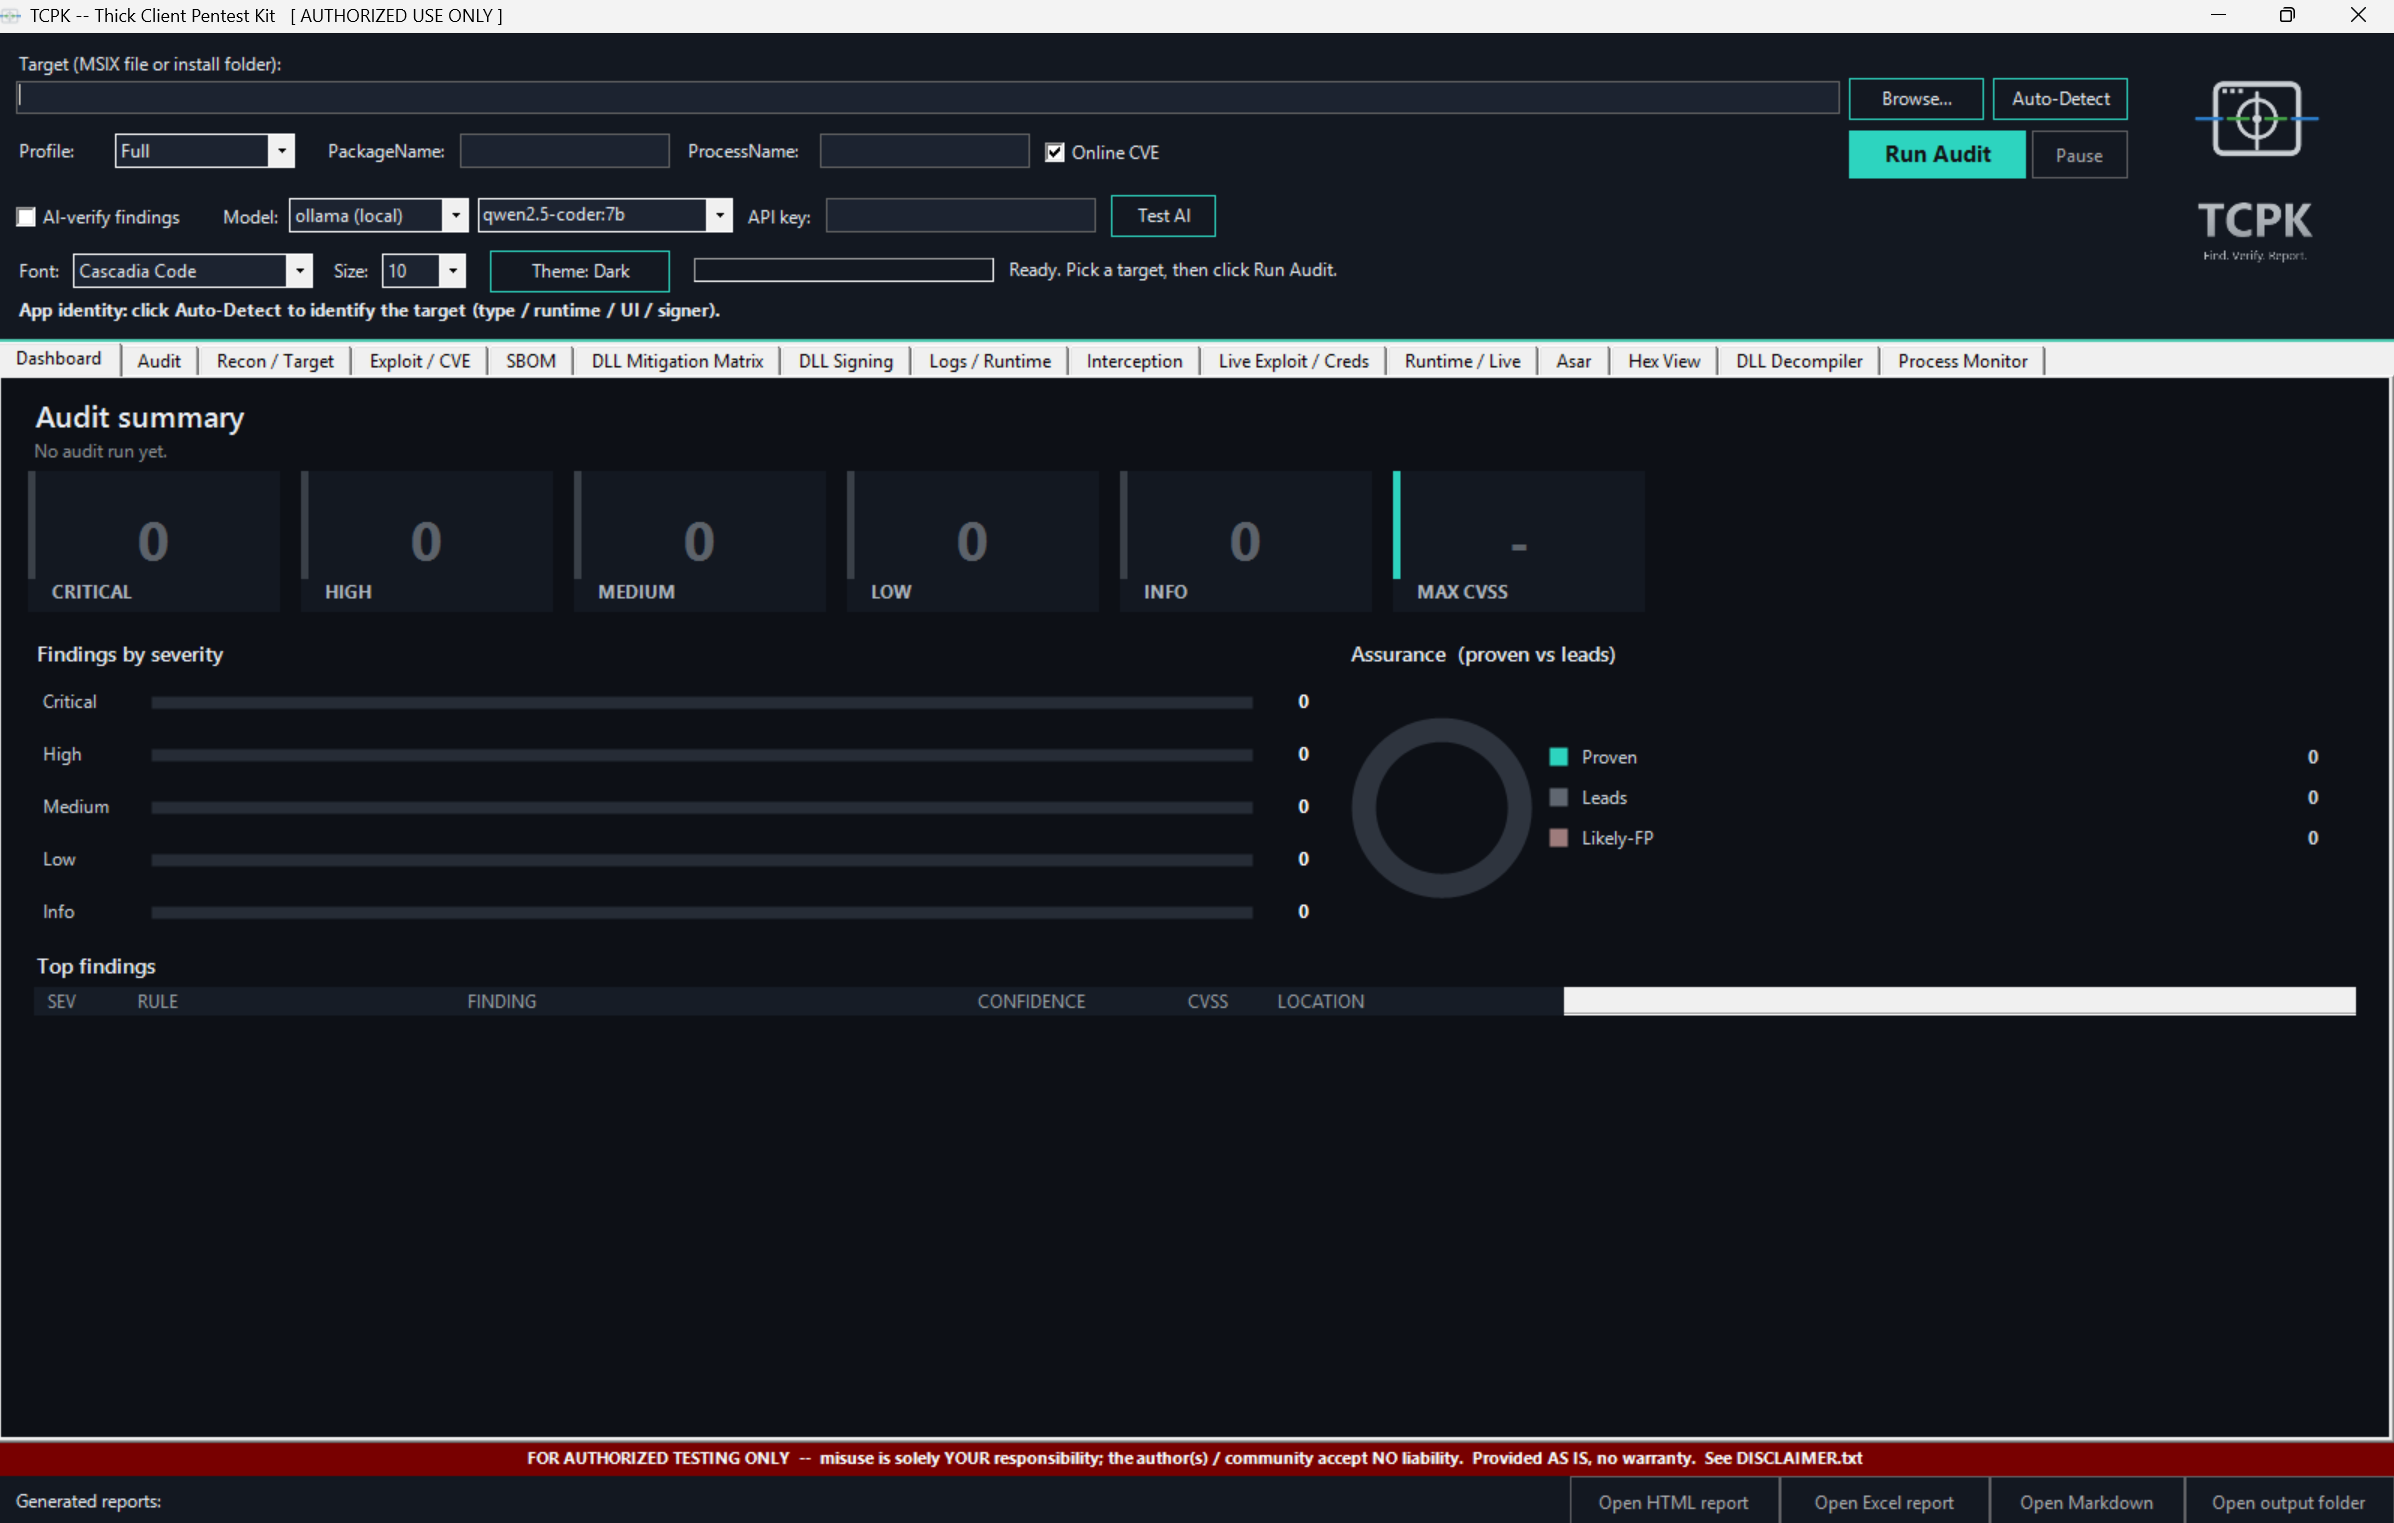Click the Pause button

(2079, 155)
